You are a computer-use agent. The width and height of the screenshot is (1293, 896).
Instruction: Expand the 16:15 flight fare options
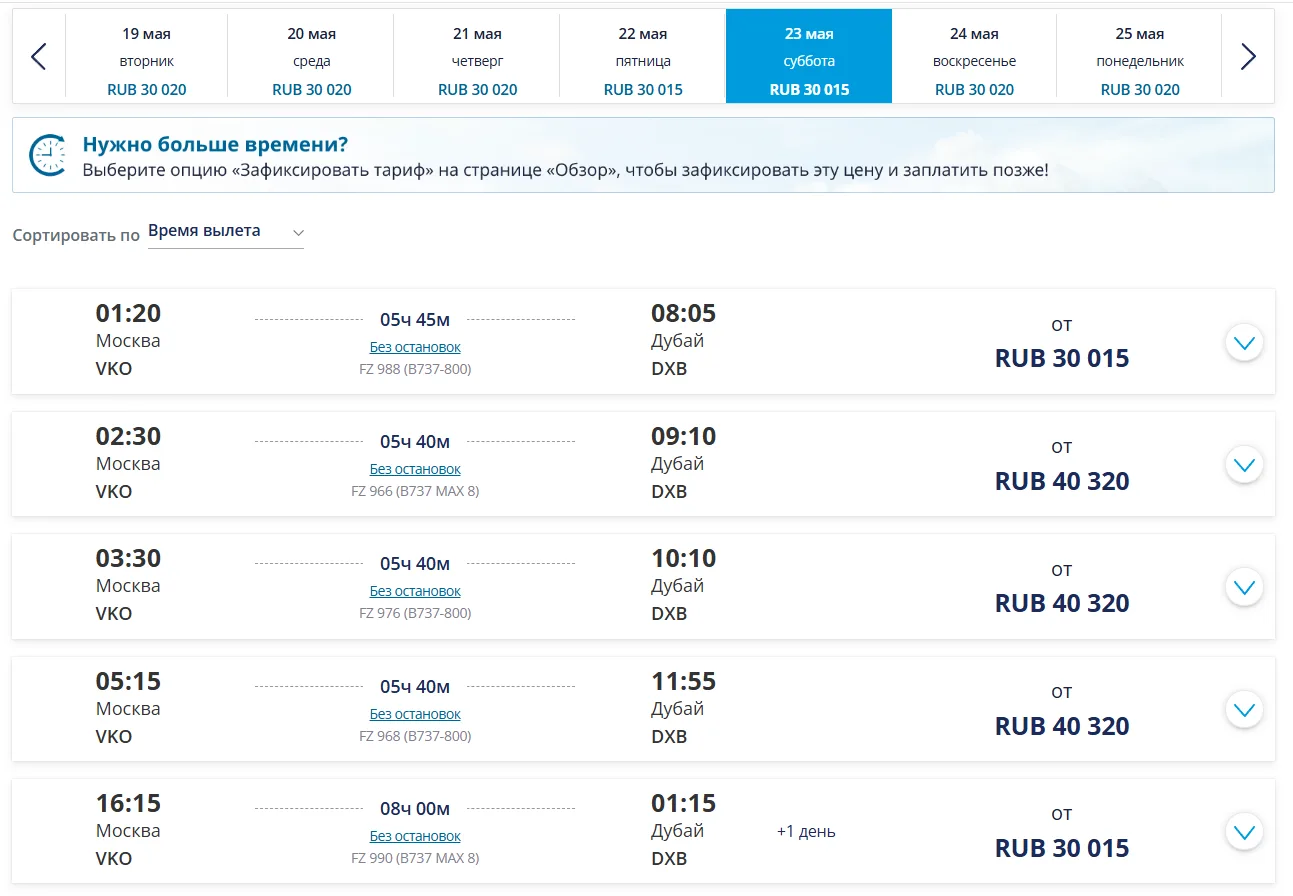1244,832
